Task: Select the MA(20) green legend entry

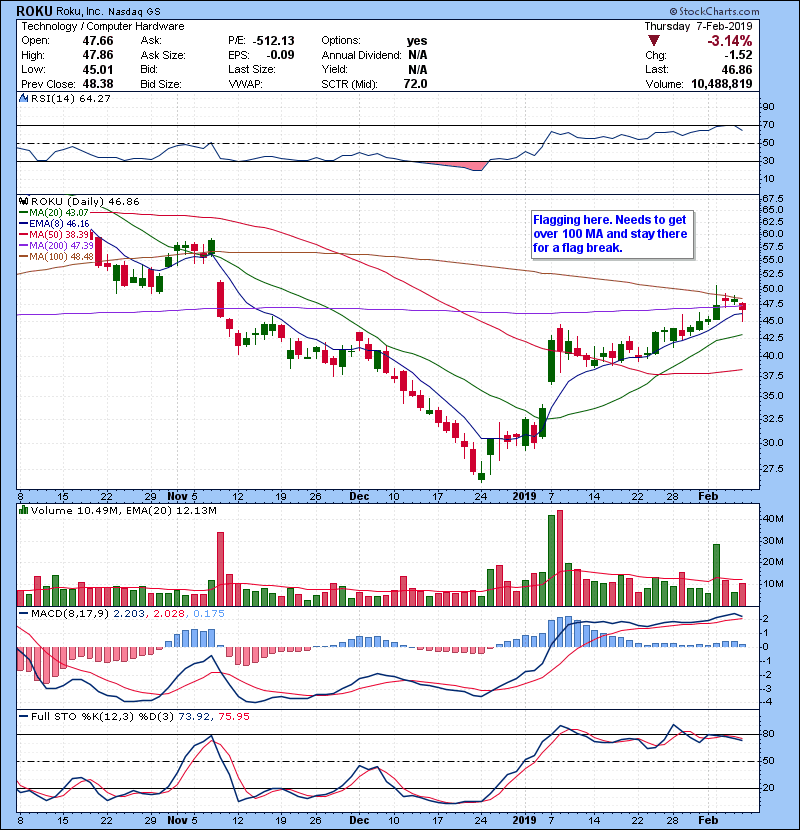Action: click(54, 212)
